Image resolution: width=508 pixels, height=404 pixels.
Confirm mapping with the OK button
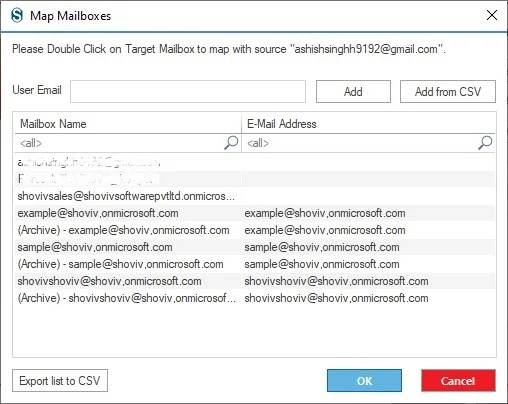coord(364,380)
